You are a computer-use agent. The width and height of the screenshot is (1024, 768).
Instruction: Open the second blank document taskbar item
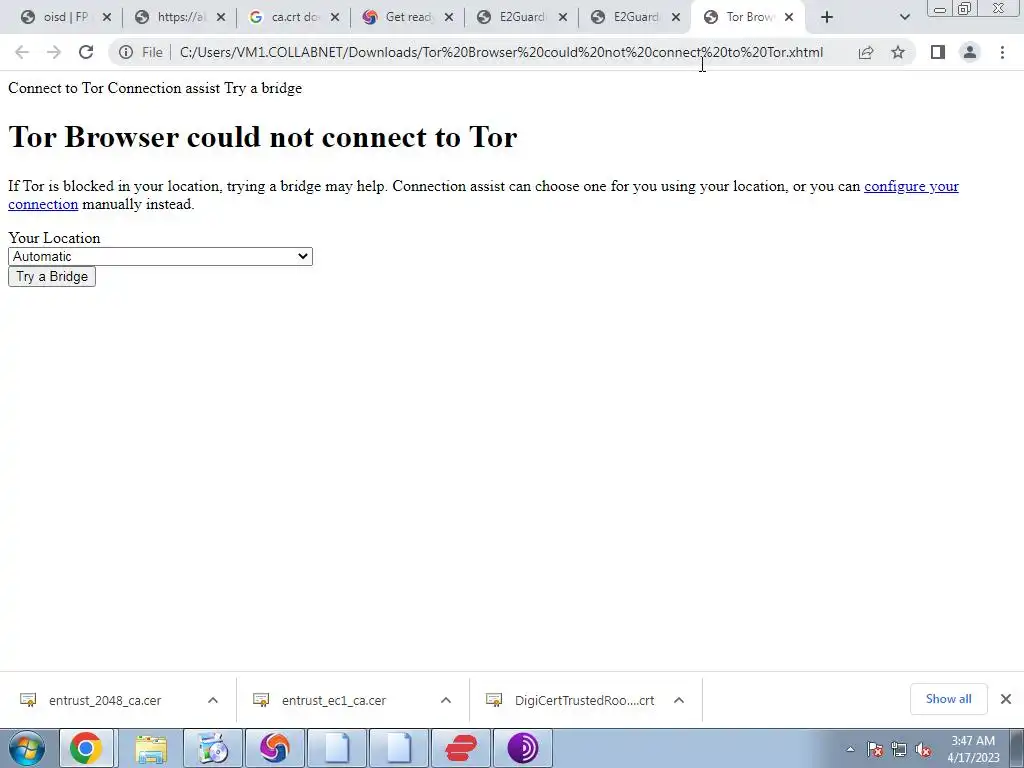(x=399, y=748)
